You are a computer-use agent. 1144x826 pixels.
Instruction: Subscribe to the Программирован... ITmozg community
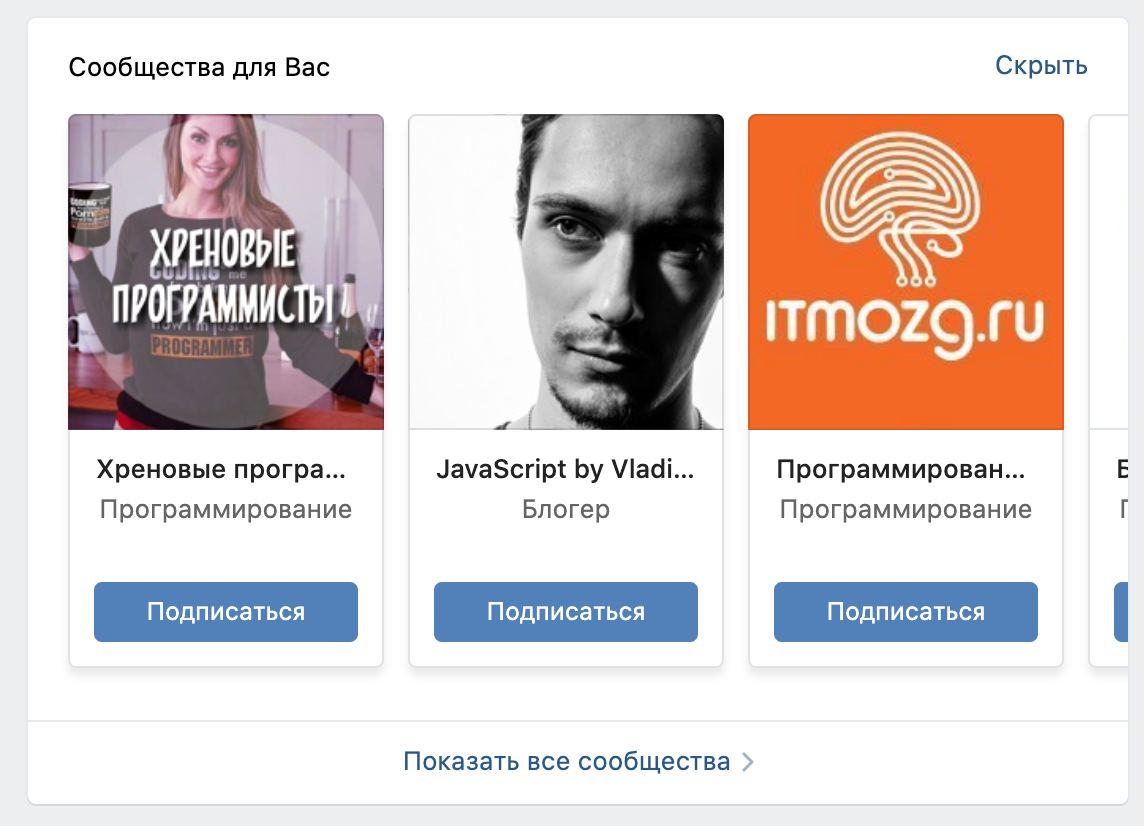click(x=905, y=611)
